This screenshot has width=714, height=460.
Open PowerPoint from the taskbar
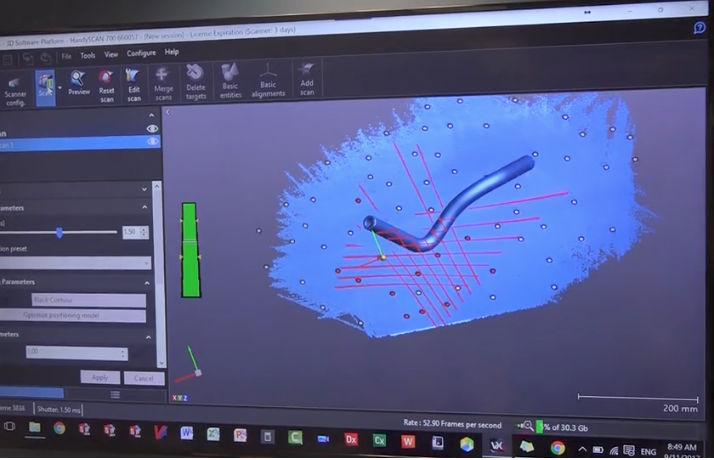coord(240,435)
